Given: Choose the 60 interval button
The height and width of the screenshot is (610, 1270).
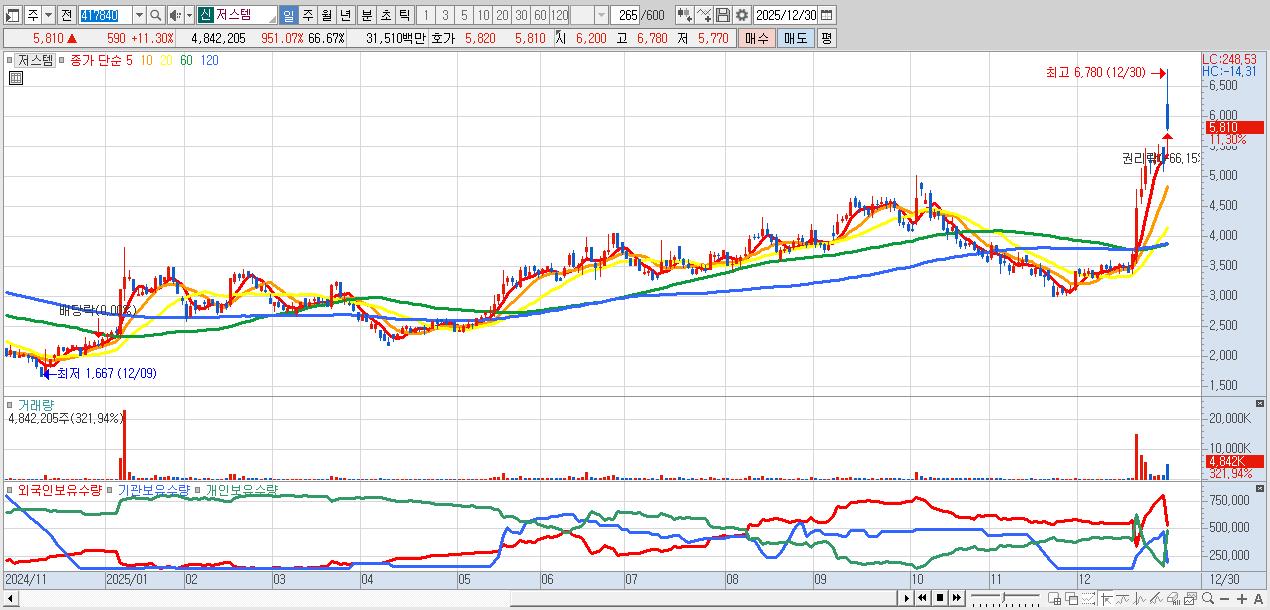Looking at the screenshot, I should (x=540, y=15).
